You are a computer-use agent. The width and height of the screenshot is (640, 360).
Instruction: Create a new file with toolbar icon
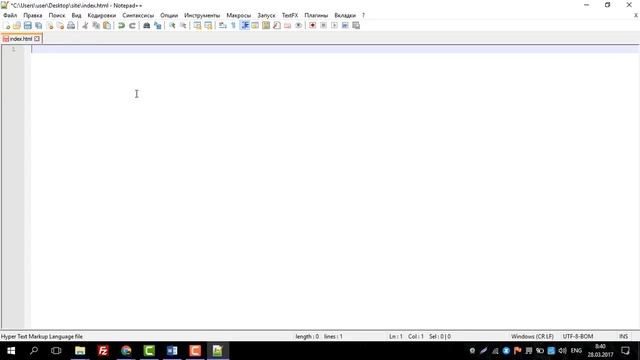7,25
